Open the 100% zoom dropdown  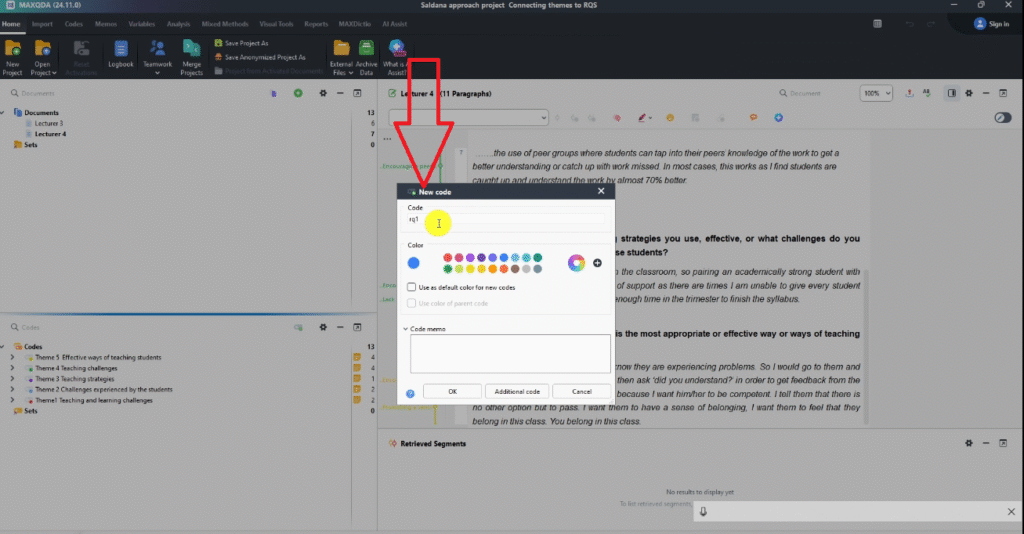[876, 93]
